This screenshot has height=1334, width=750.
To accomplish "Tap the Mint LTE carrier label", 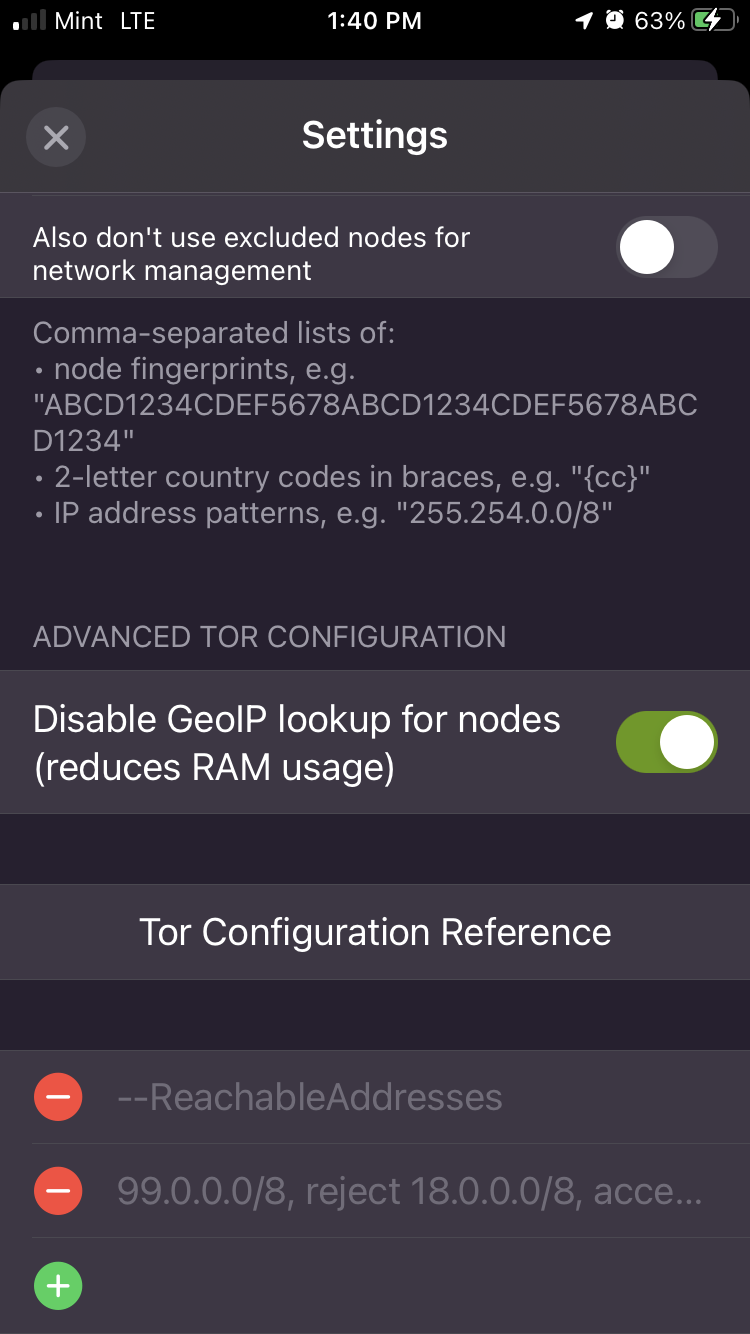I will coord(105,21).
